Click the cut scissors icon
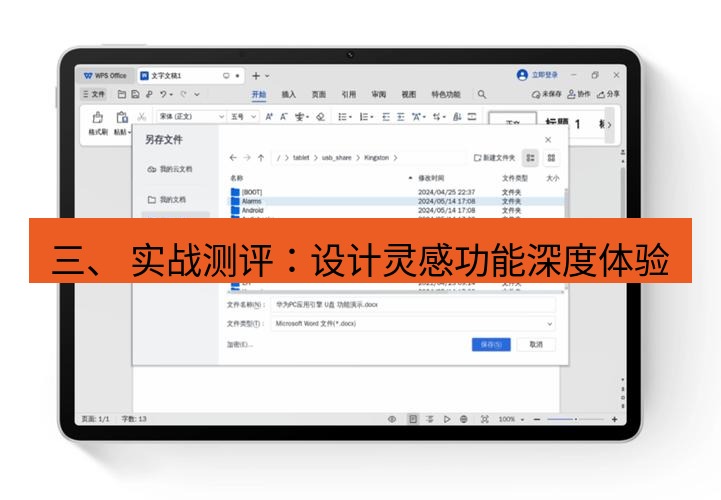Screen dimensions: 721x500 [142, 116]
